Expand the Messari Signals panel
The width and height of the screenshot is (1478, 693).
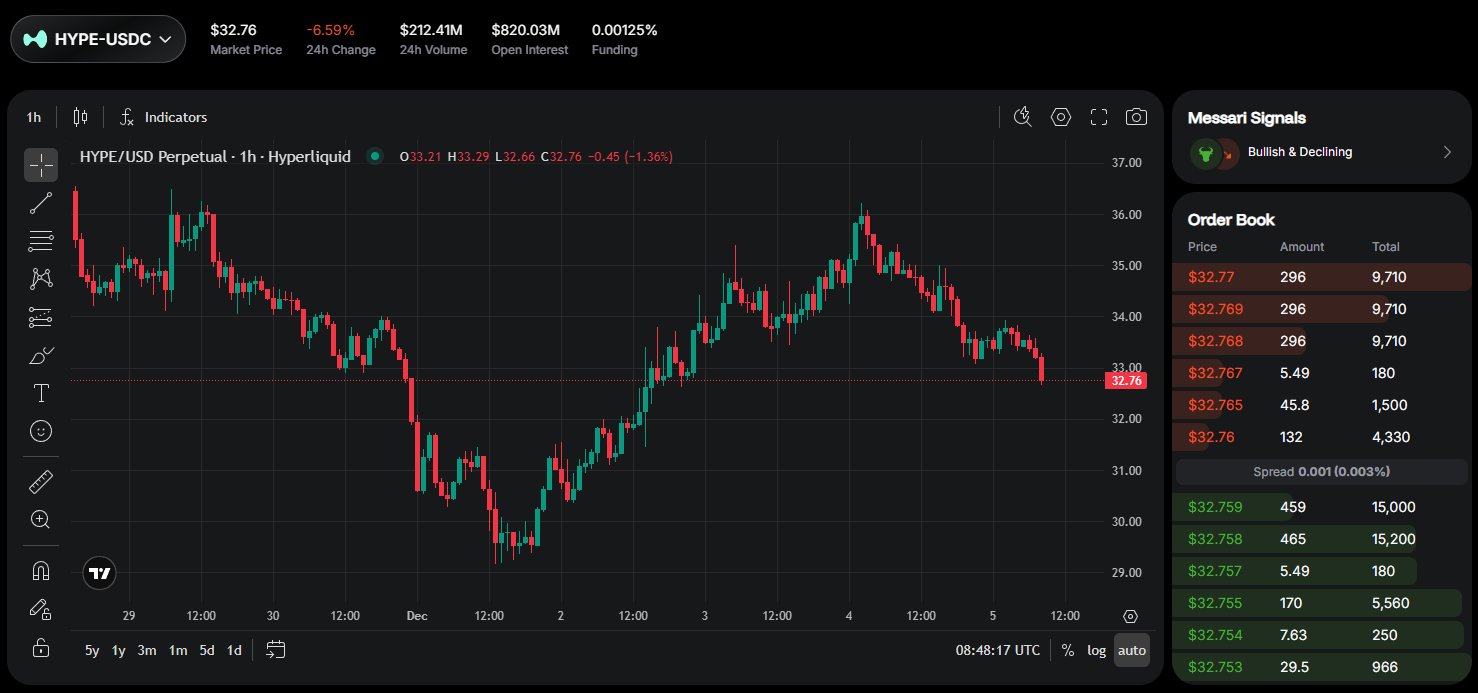click(x=1446, y=152)
